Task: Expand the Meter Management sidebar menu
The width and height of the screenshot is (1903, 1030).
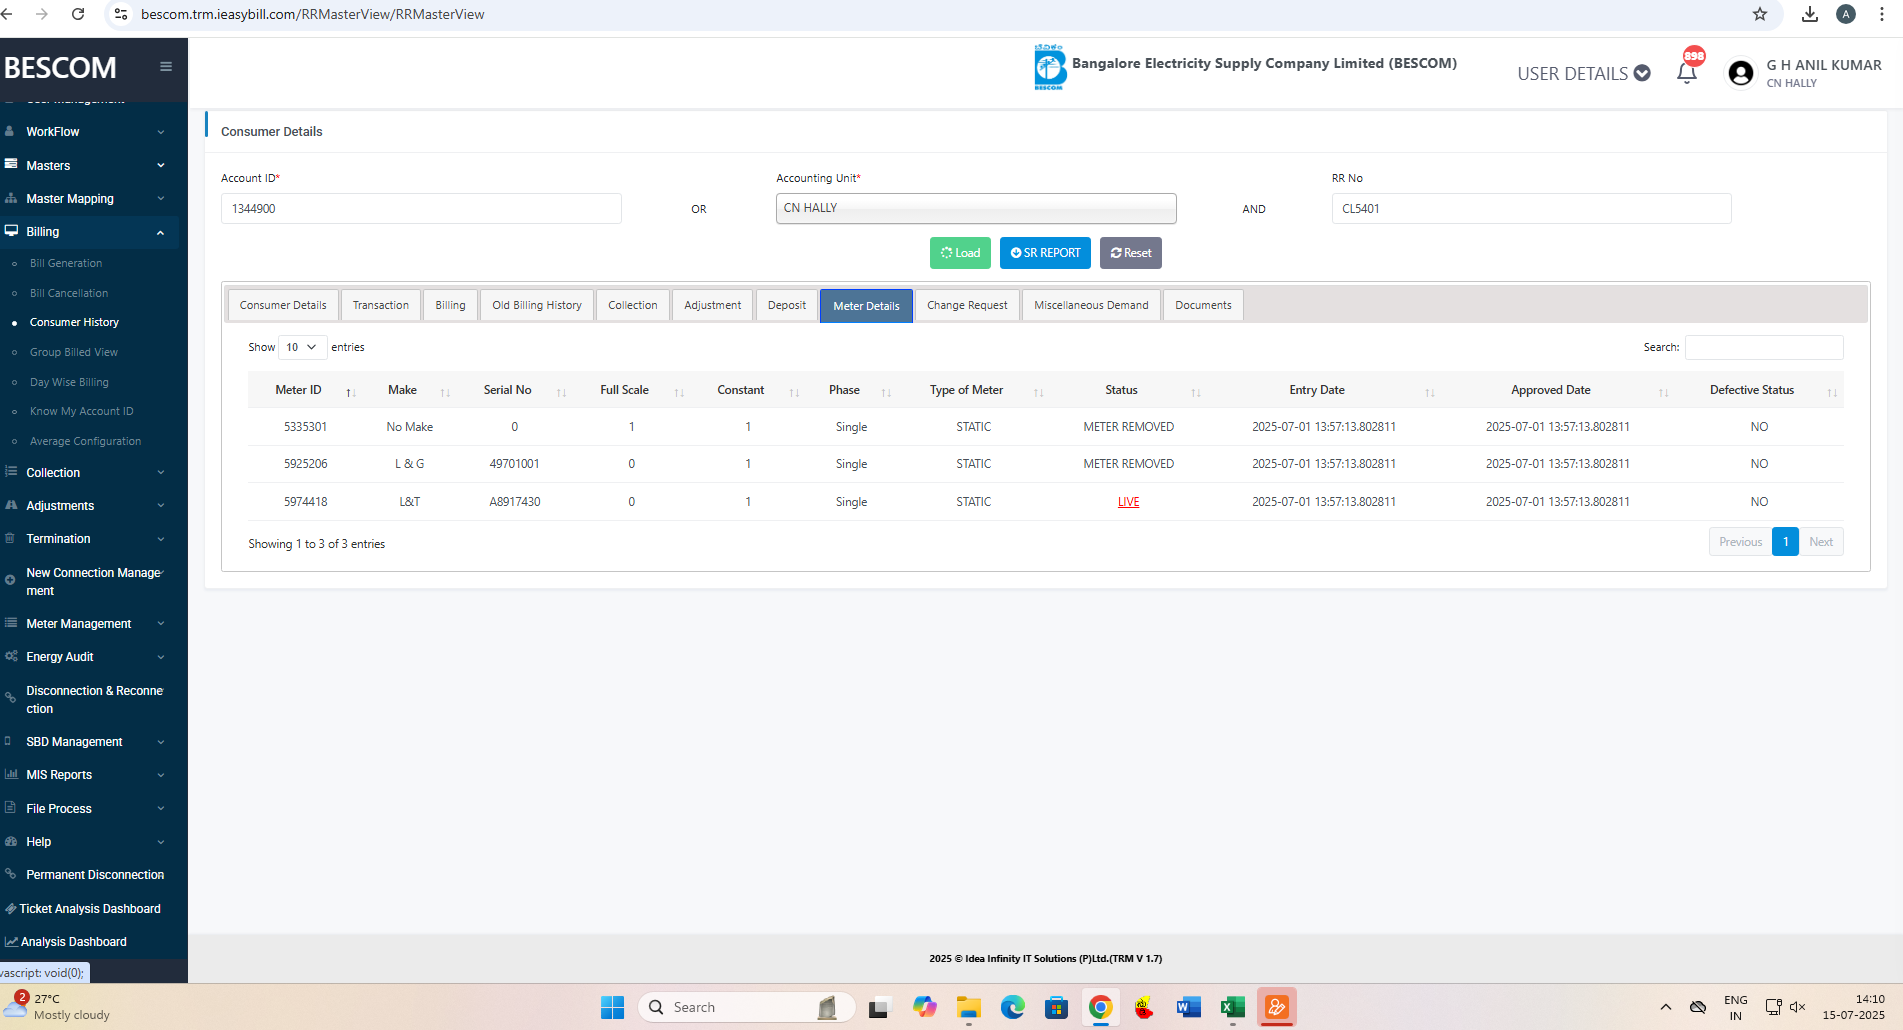Action: [x=90, y=624]
